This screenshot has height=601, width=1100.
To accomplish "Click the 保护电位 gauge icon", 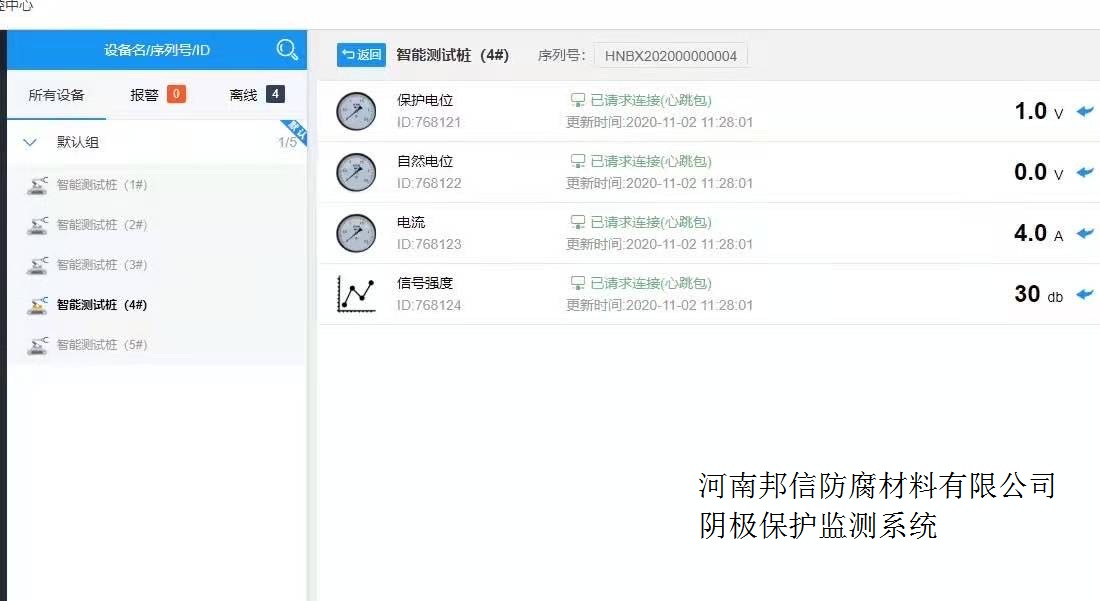I will point(356,111).
